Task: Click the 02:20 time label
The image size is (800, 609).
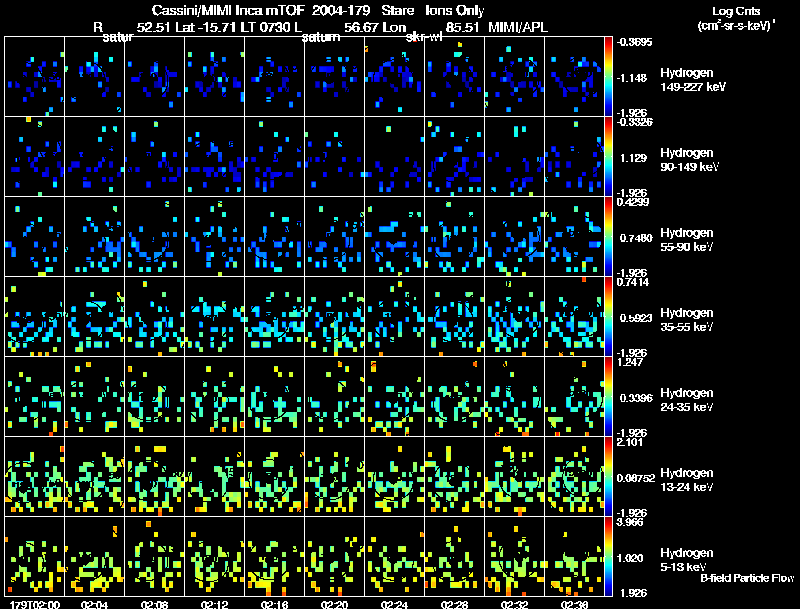Action: tap(334, 604)
